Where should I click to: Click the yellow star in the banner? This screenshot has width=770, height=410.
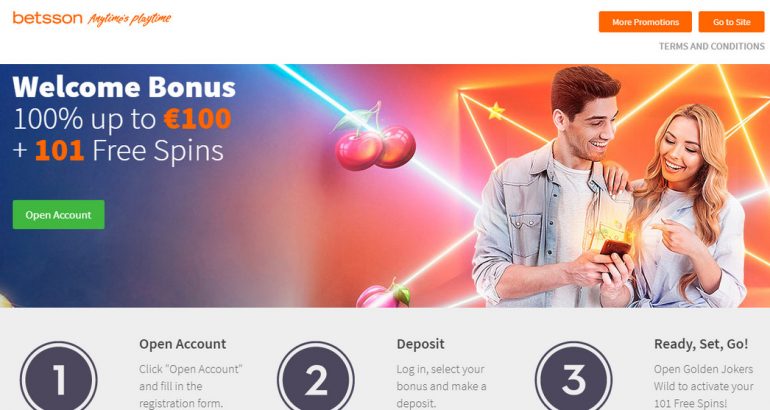495,111
